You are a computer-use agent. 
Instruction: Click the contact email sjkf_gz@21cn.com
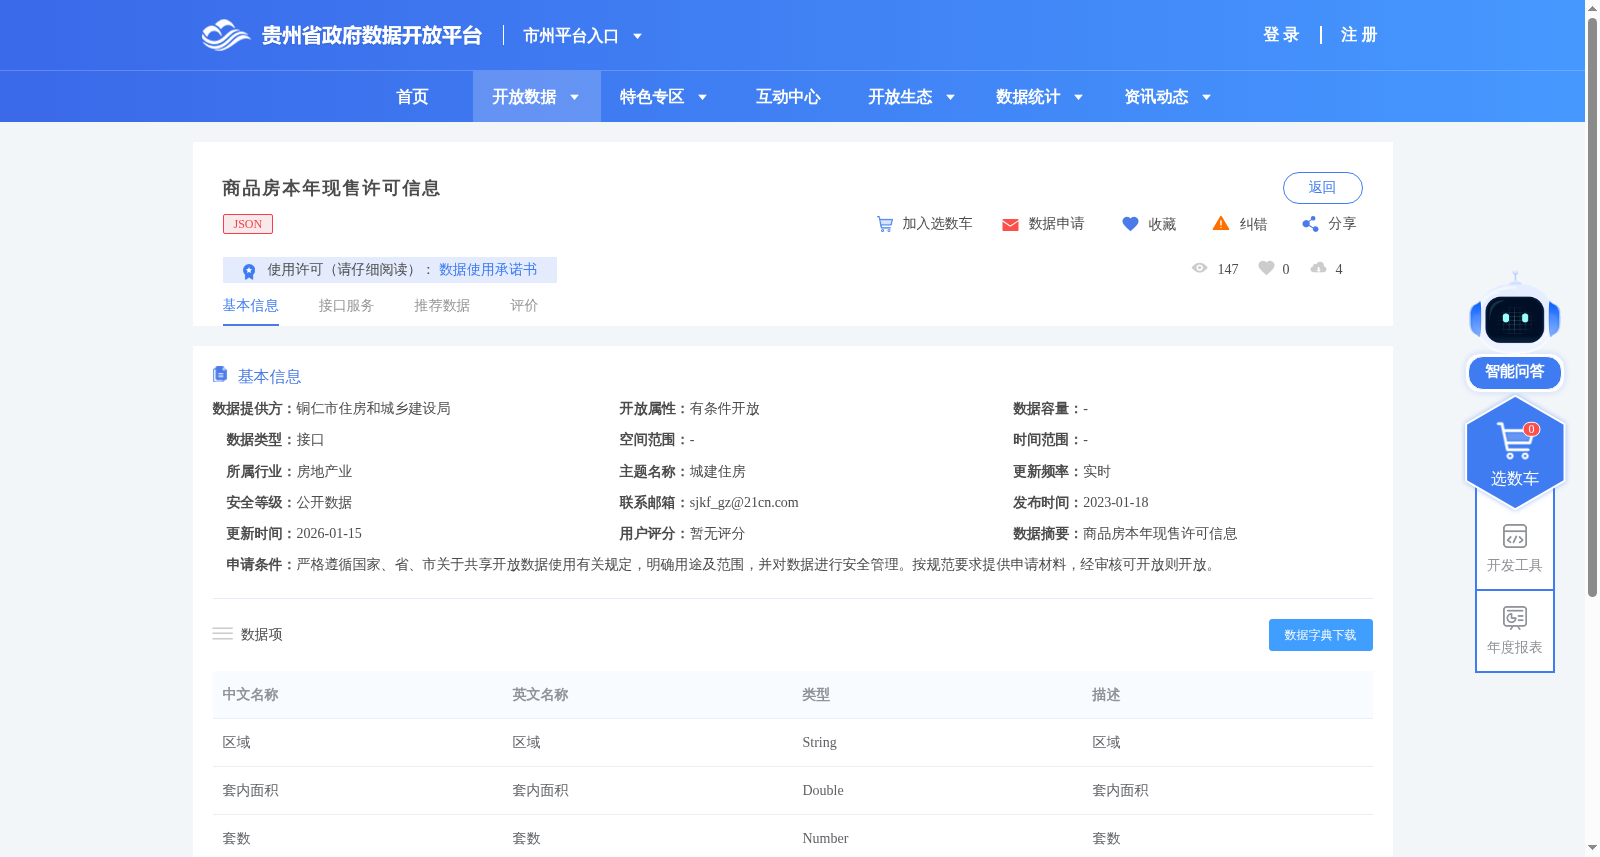[744, 503]
